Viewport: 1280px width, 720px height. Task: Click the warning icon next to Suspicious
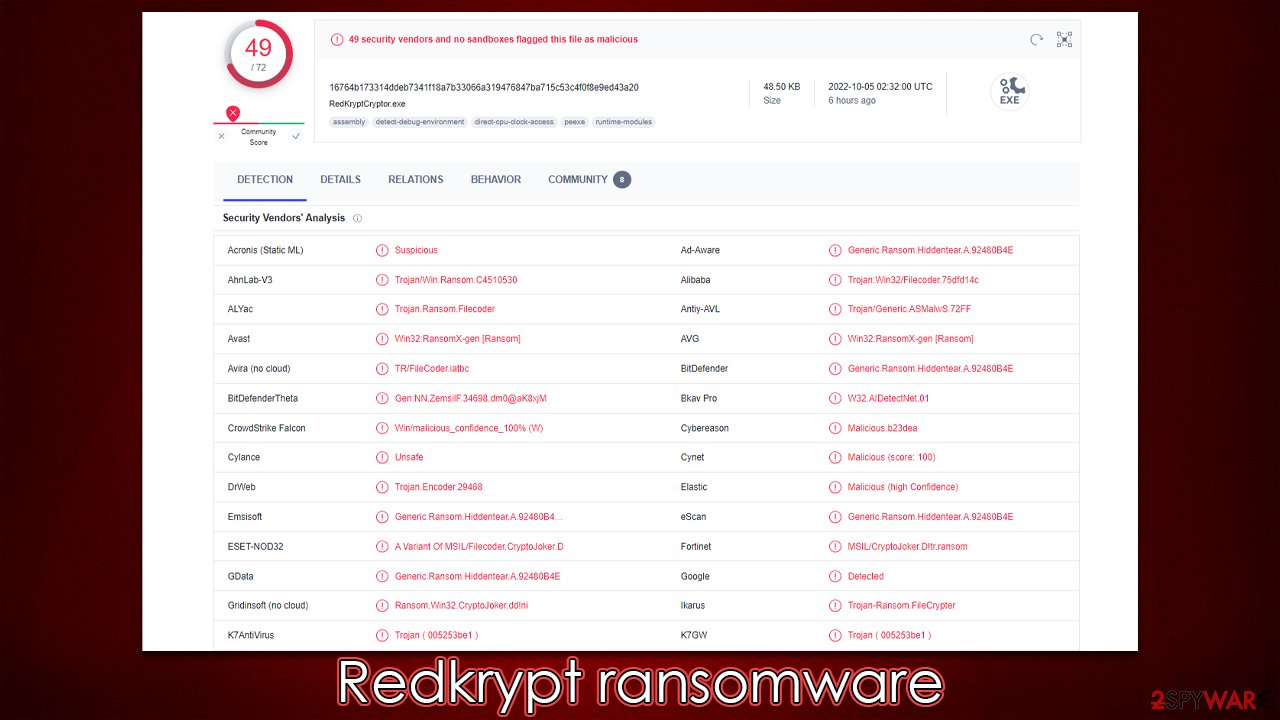(382, 250)
